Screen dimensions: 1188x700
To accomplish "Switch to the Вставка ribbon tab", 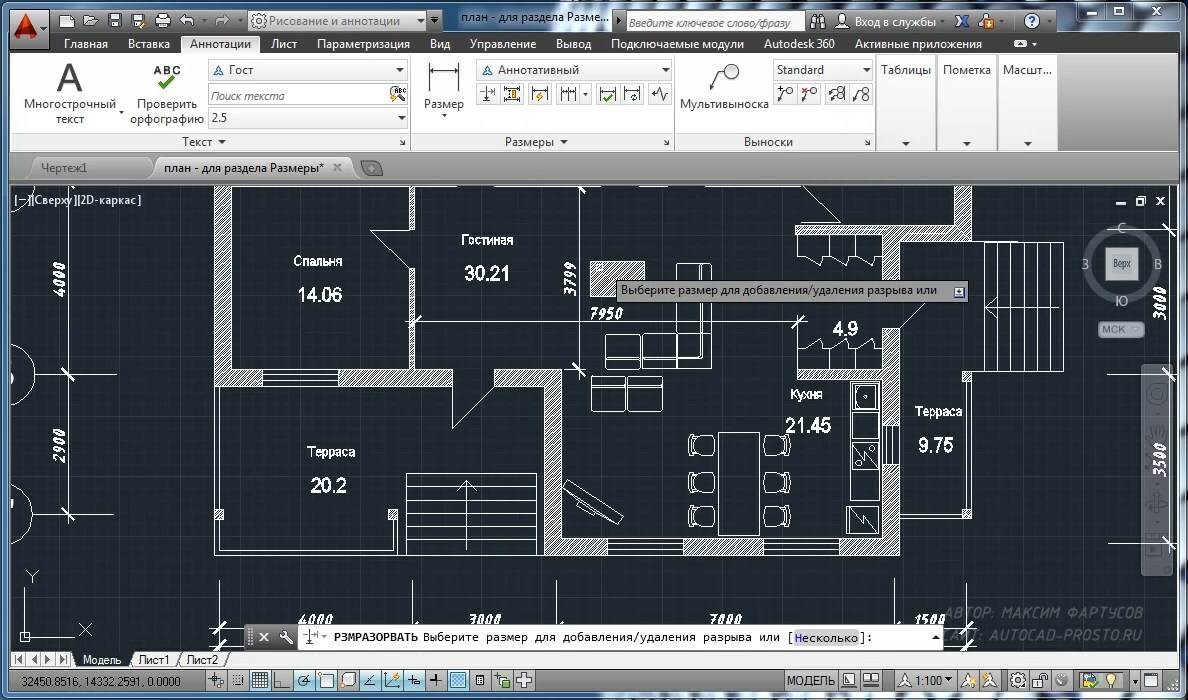I will coord(148,44).
